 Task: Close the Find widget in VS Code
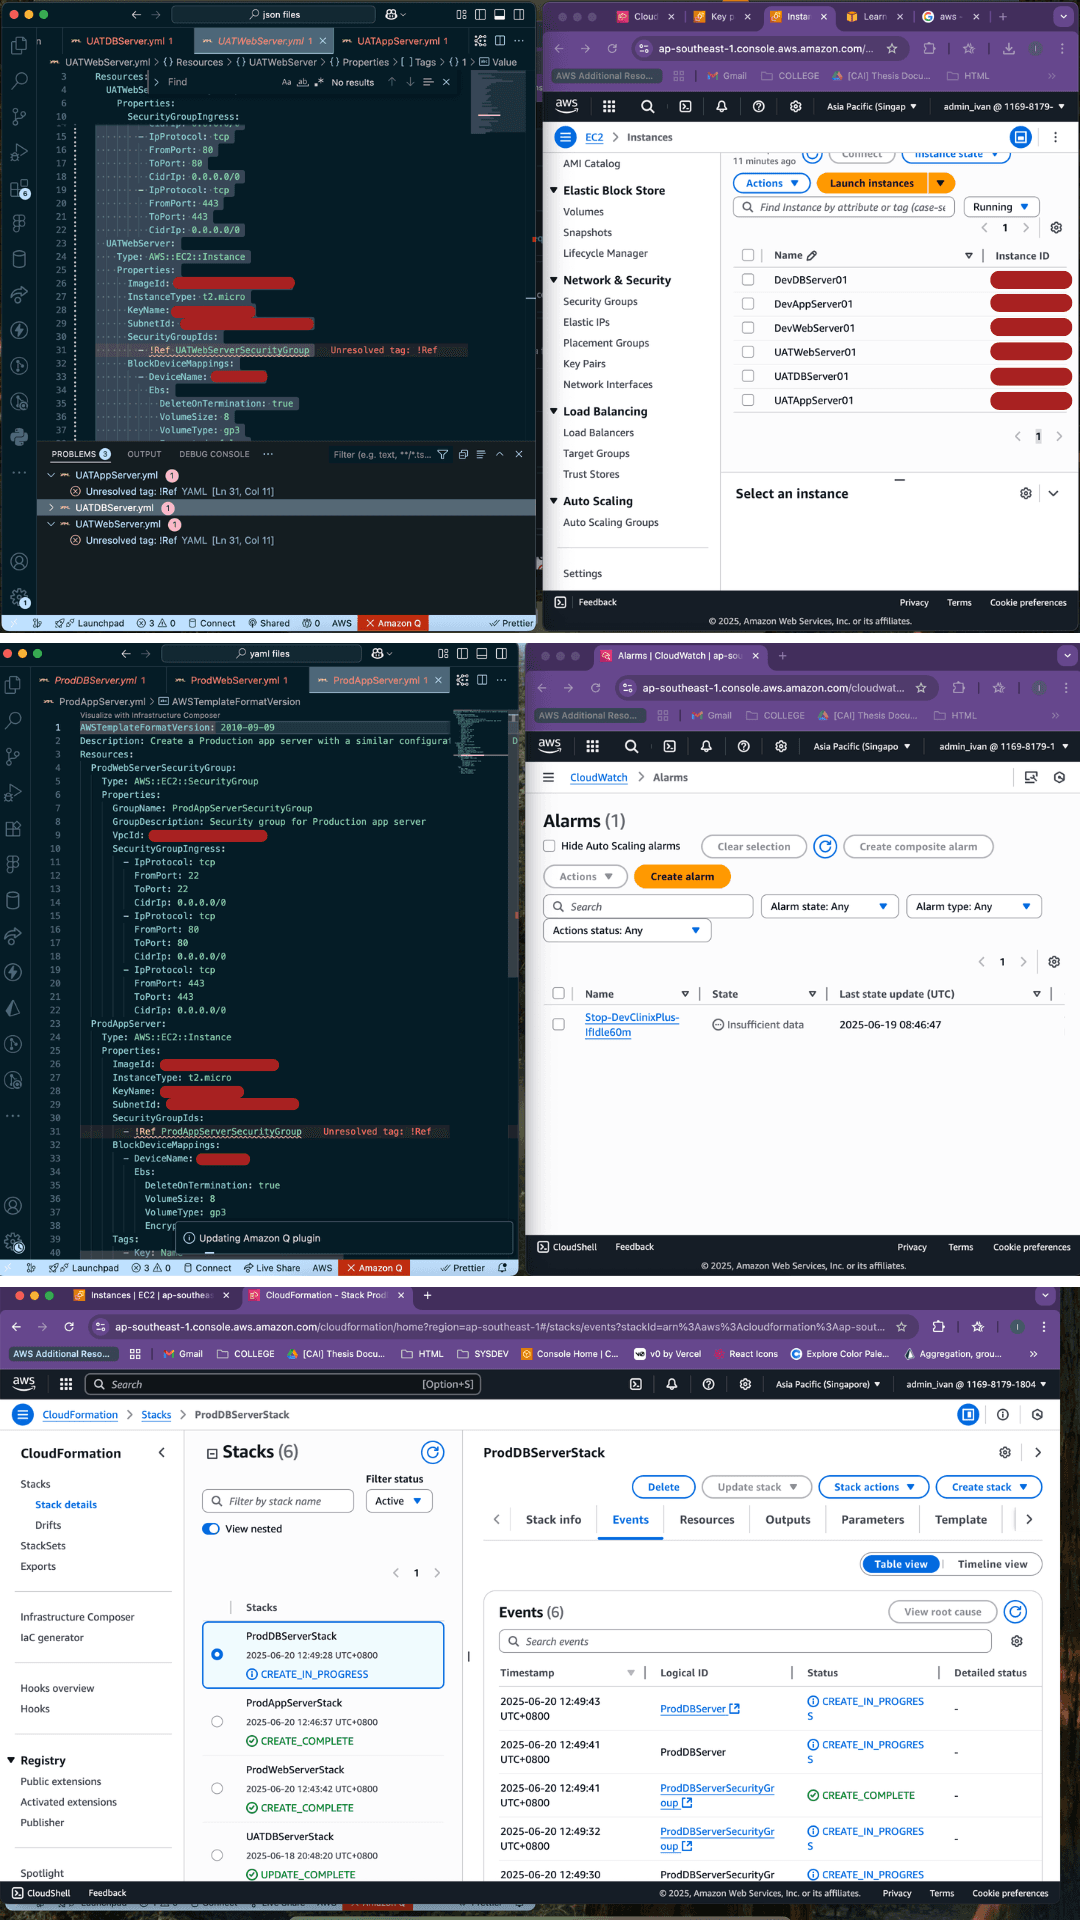point(446,82)
